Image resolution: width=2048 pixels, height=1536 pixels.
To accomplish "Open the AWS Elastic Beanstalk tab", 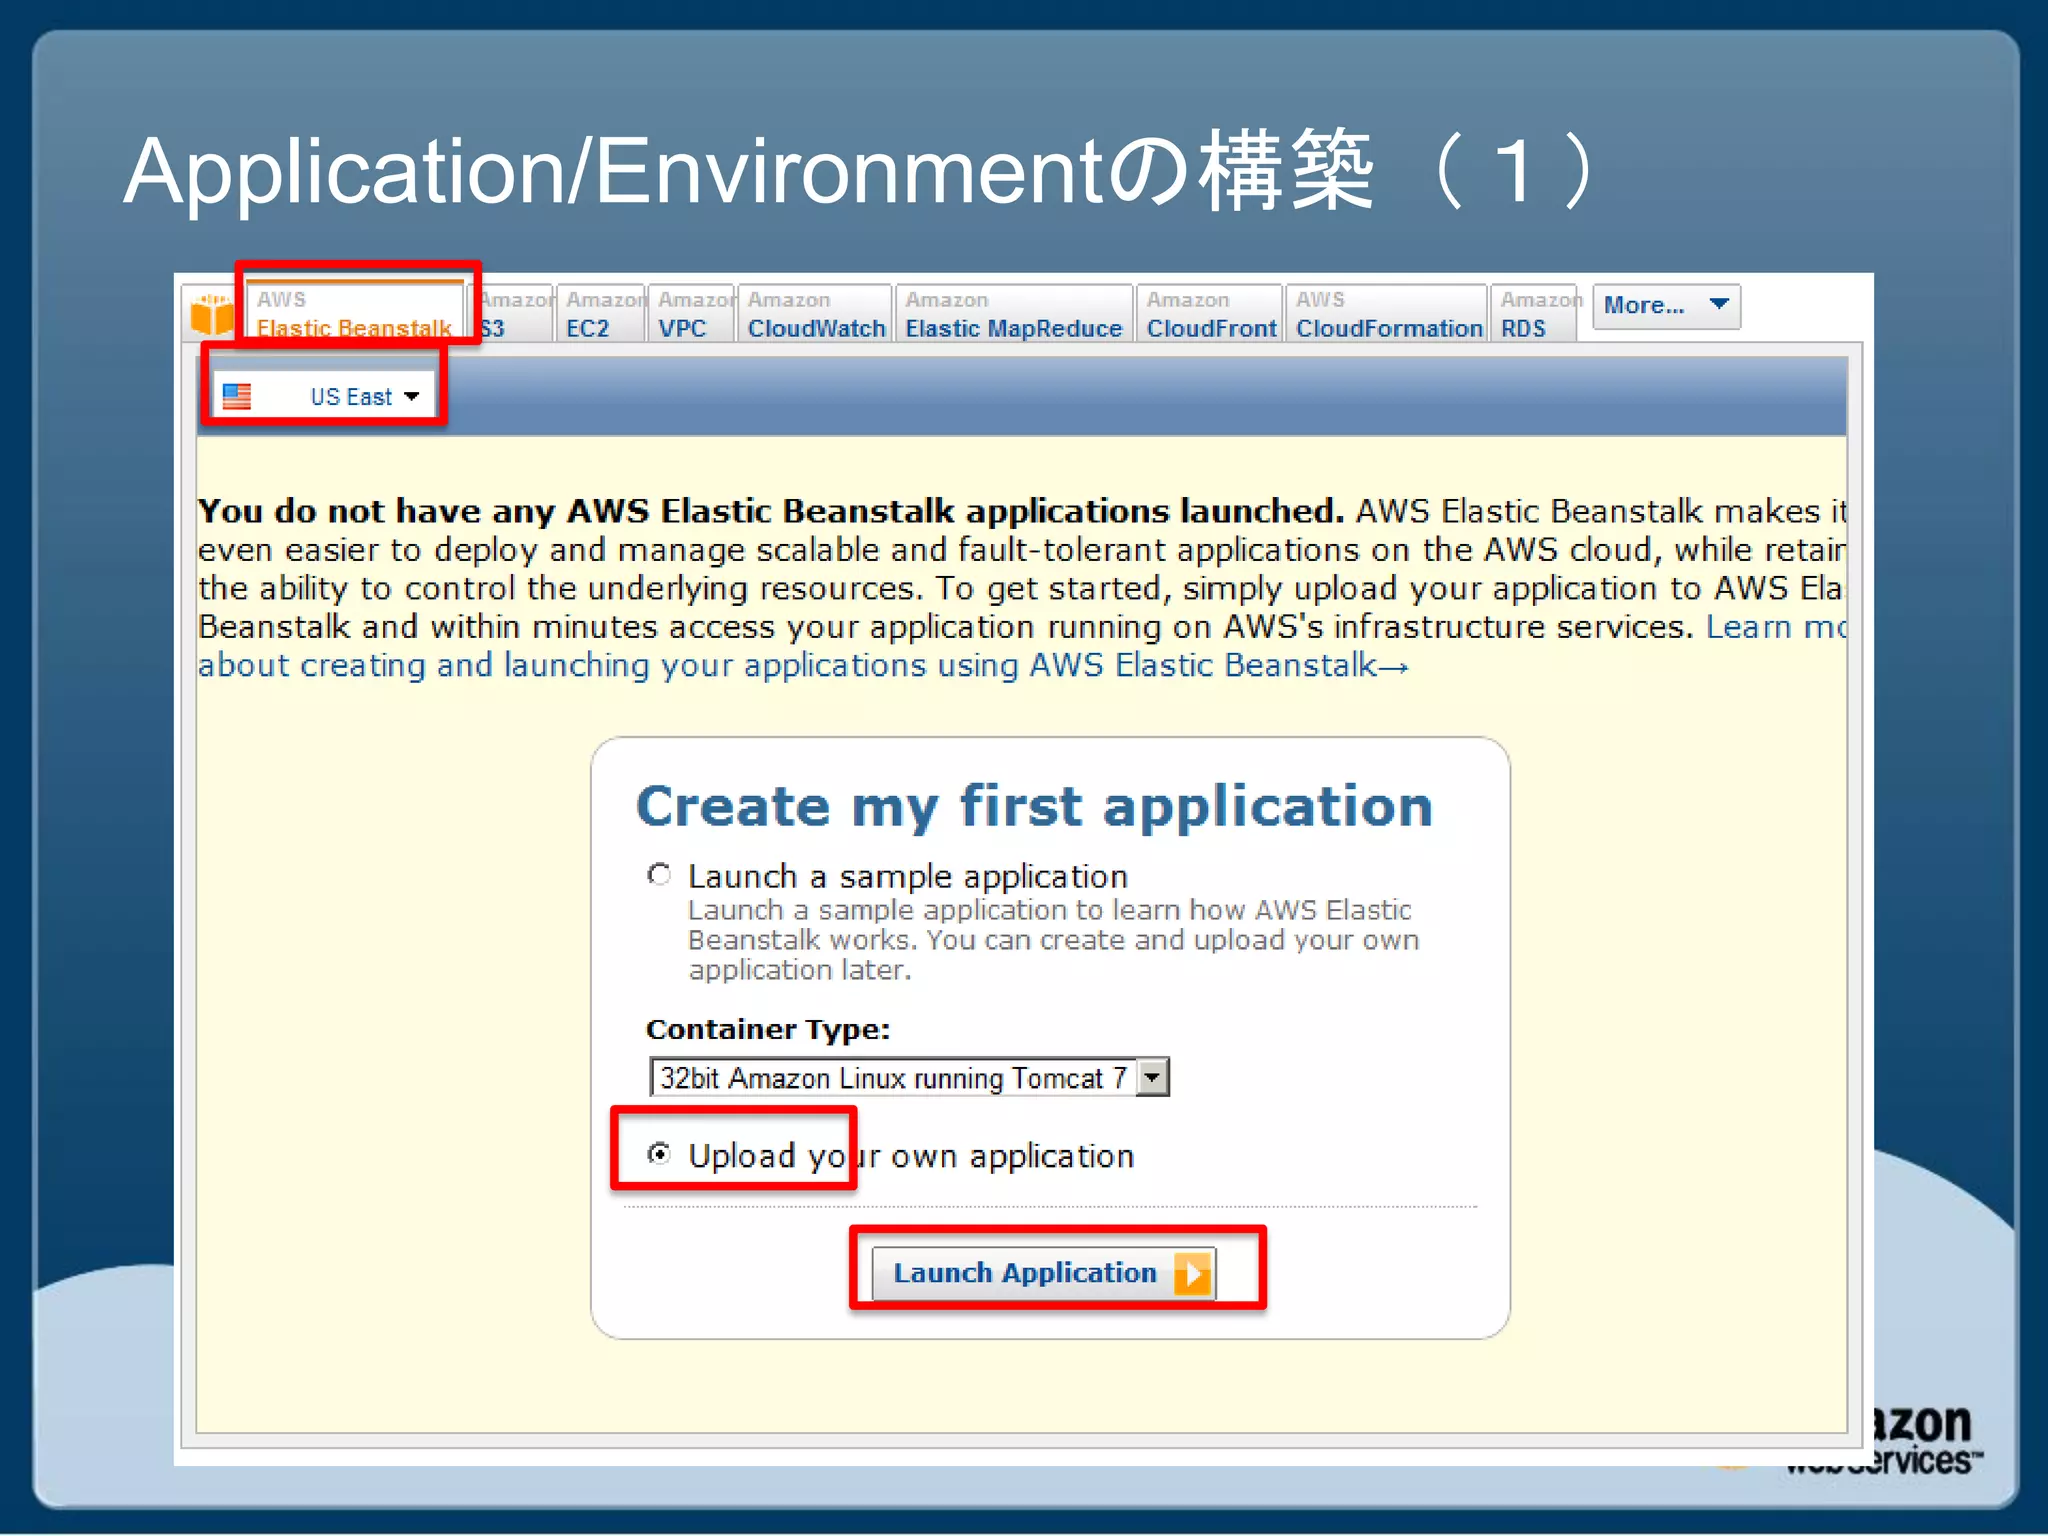I will [355, 314].
